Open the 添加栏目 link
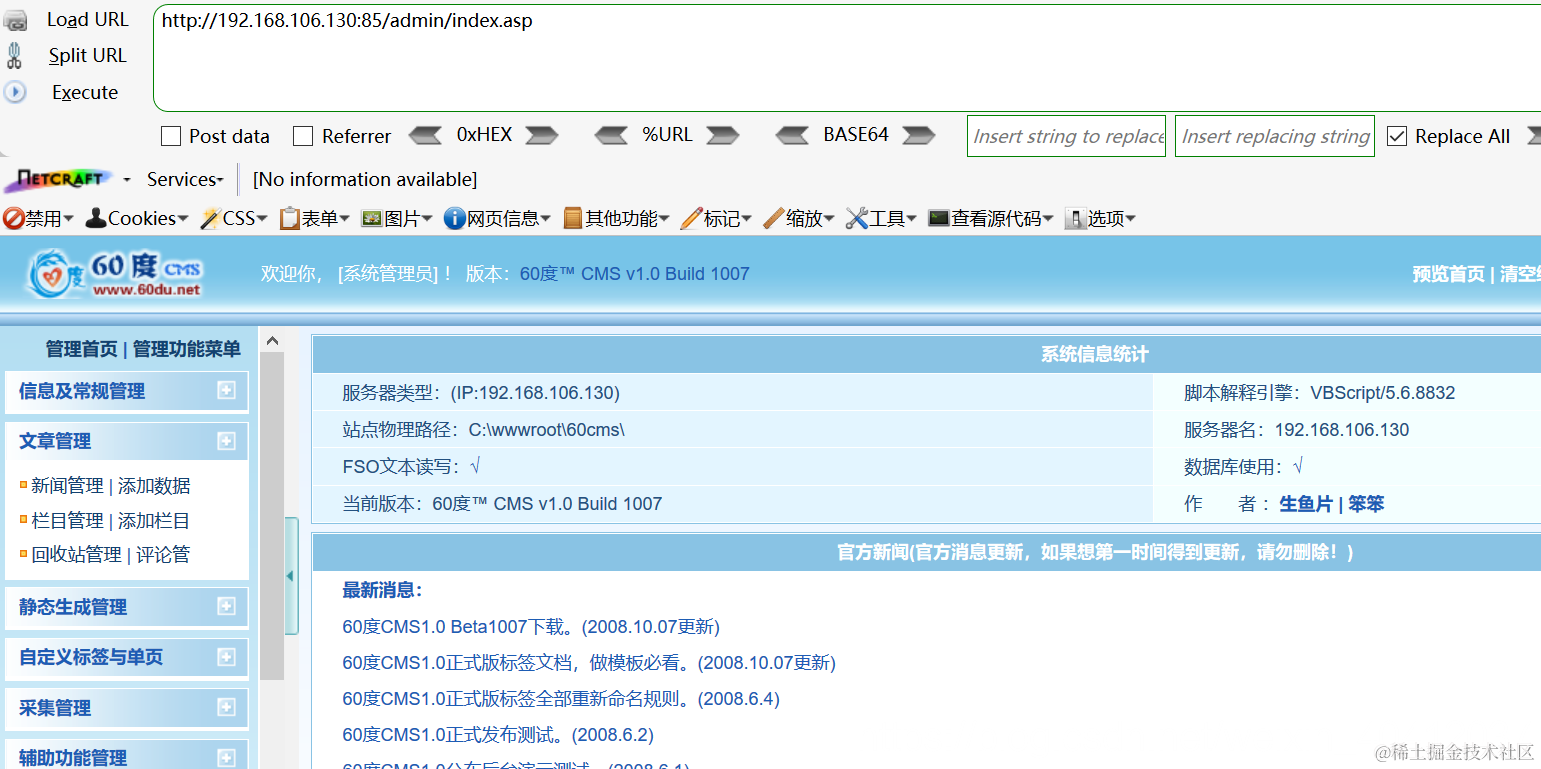Viewport: 1541px width, 769px height. click(x=154, y=520)
